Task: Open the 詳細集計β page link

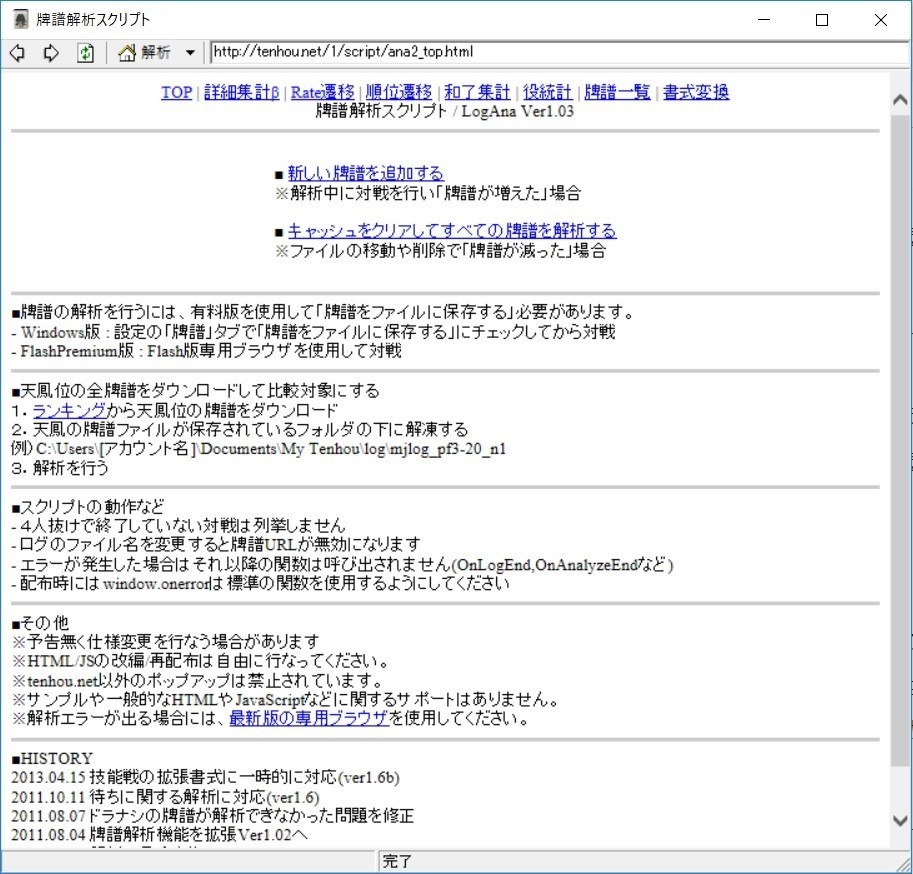Action: pyautogui.click(x=241, y=92)
